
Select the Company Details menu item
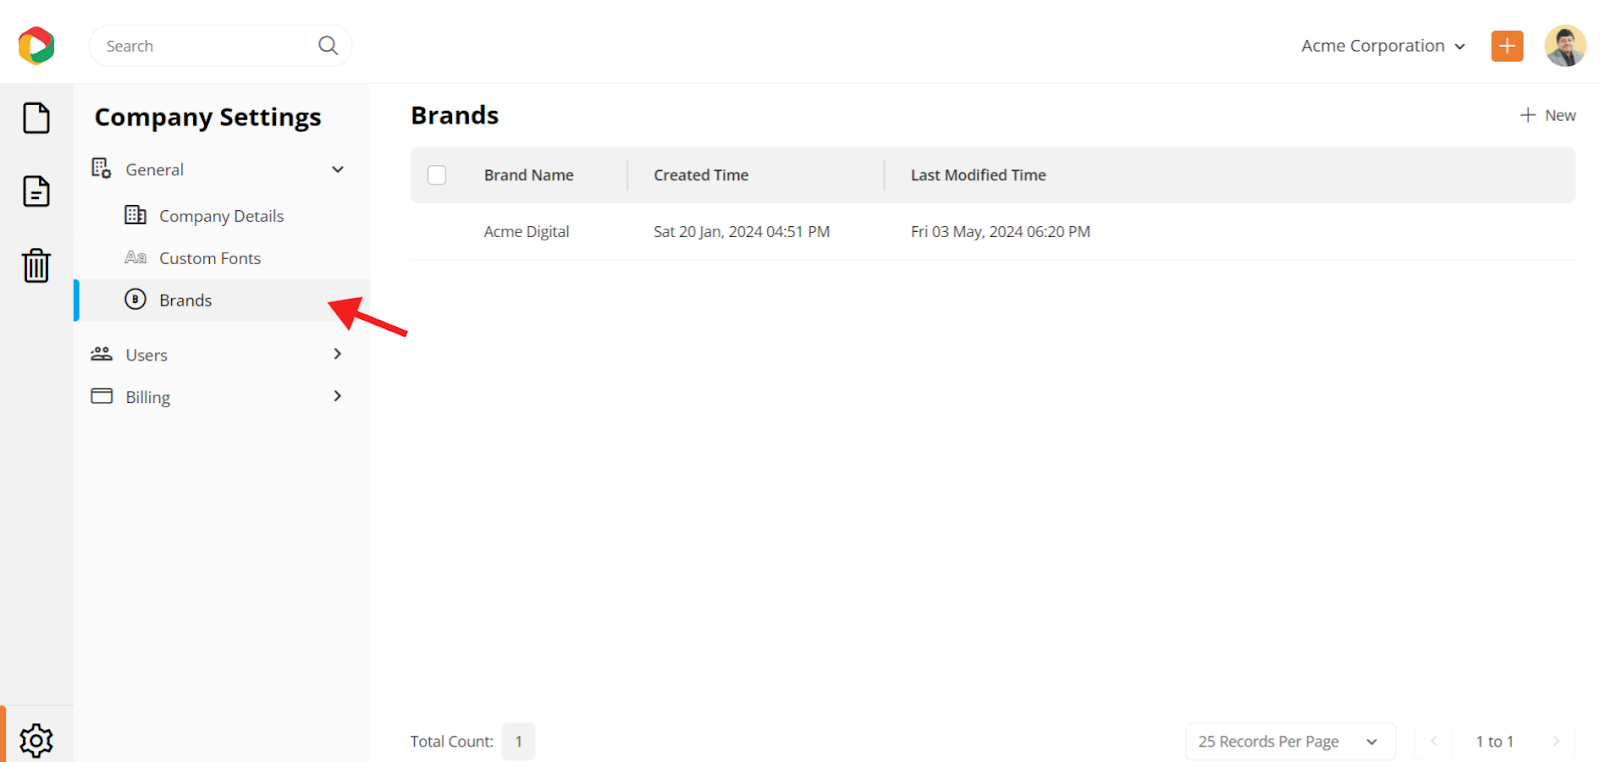tap(222, 216)
